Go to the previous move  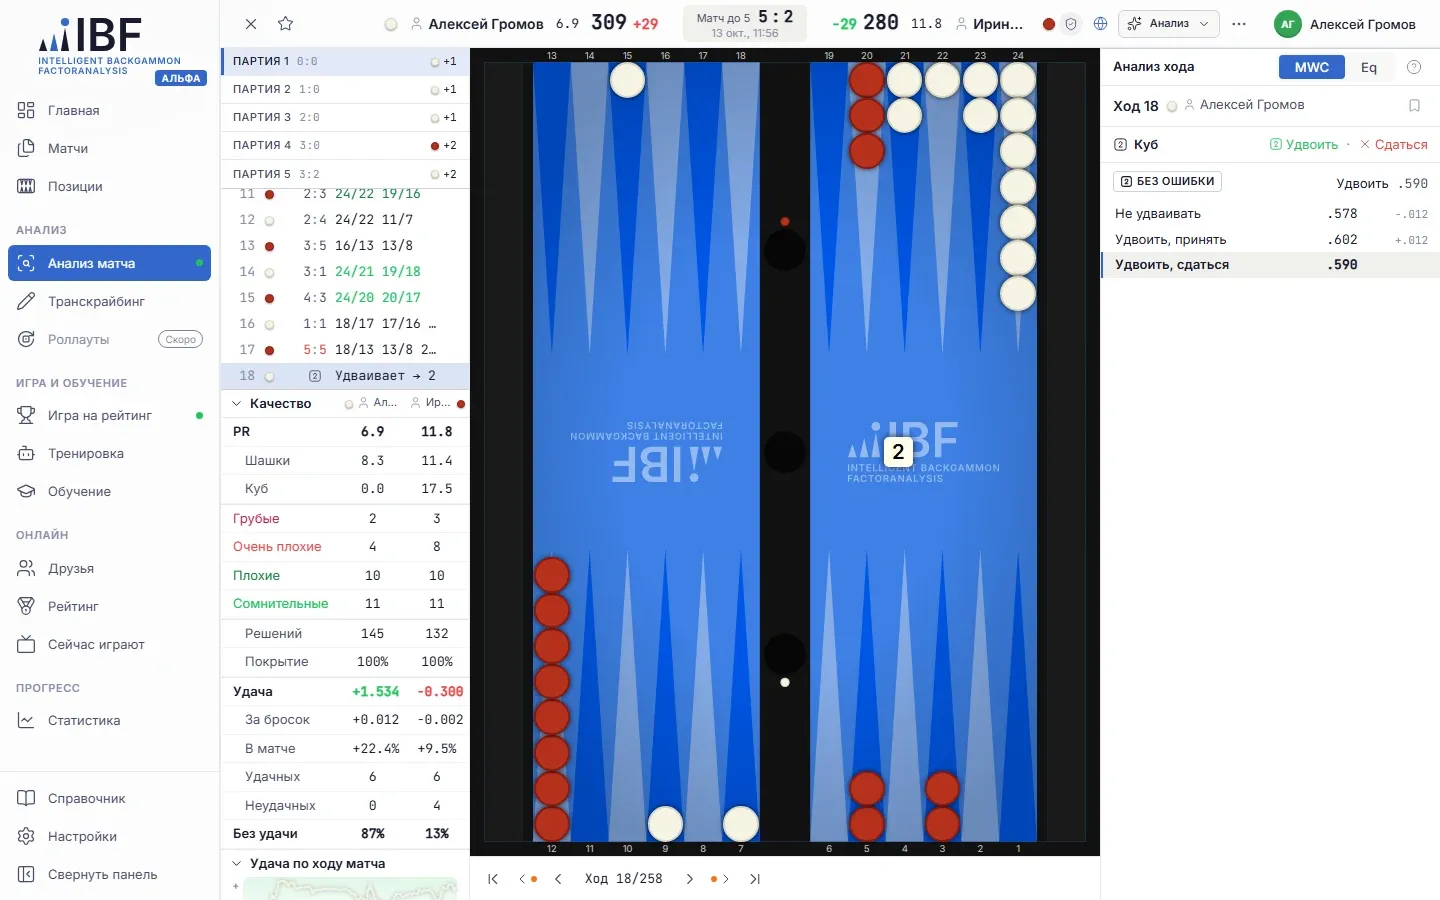558,879
